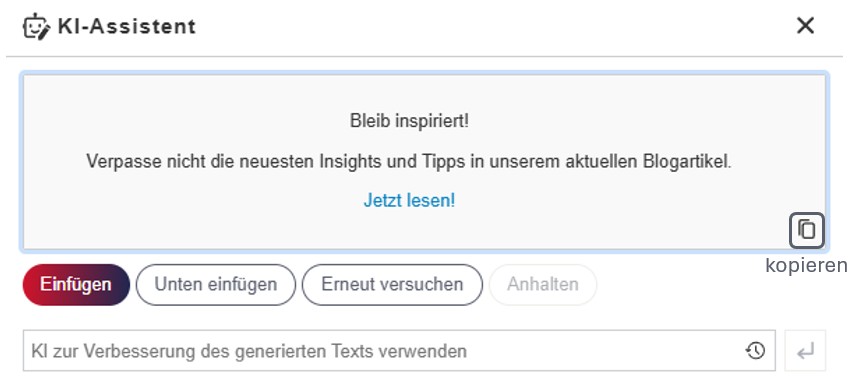Click the red Einfügen button

(x=76, y=285)
